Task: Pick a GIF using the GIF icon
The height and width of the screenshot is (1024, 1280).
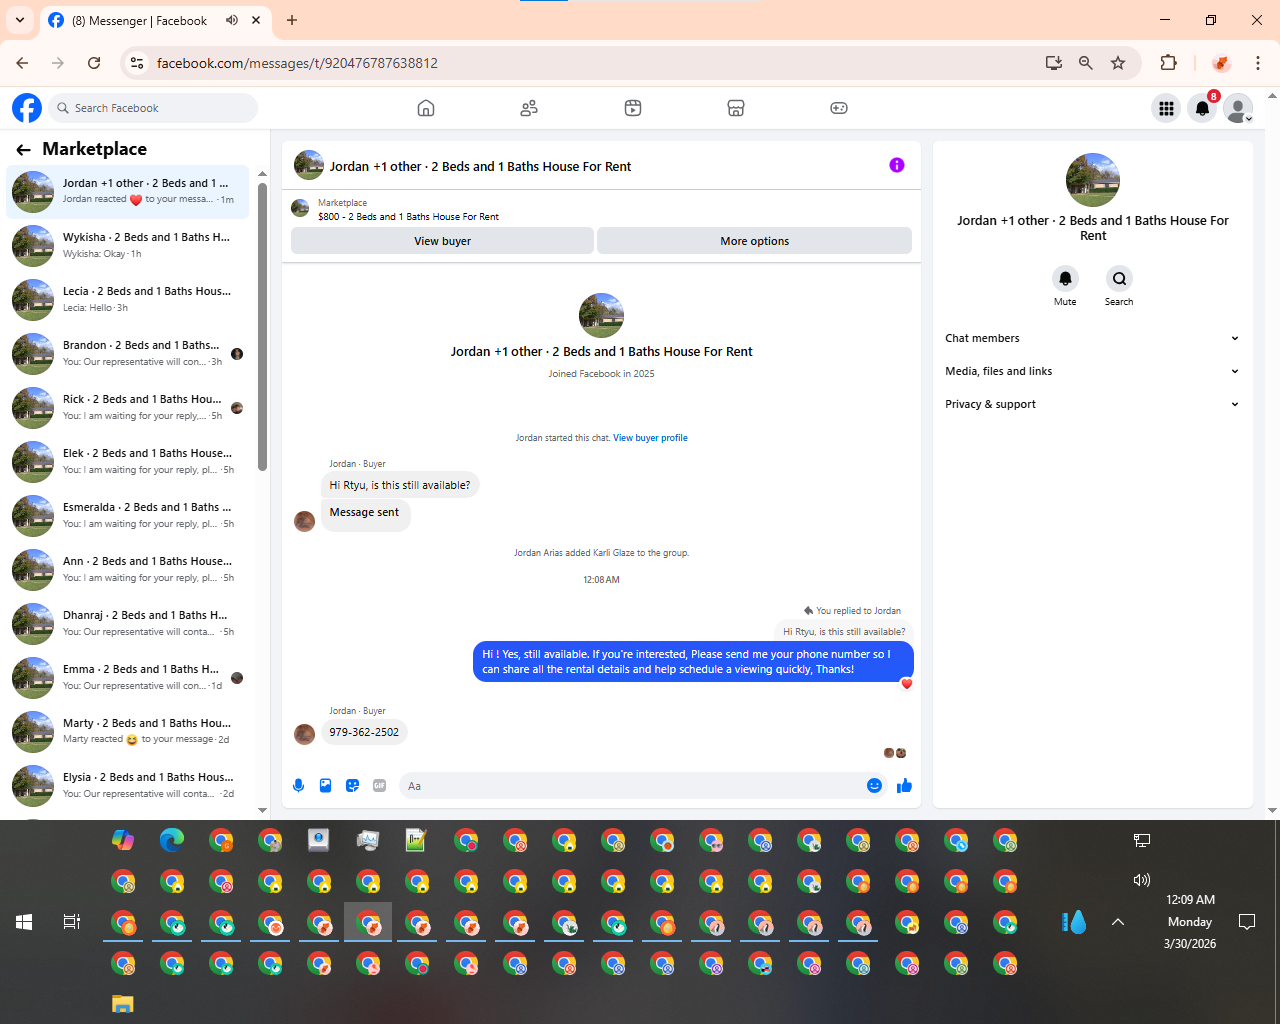Action: 379,786
